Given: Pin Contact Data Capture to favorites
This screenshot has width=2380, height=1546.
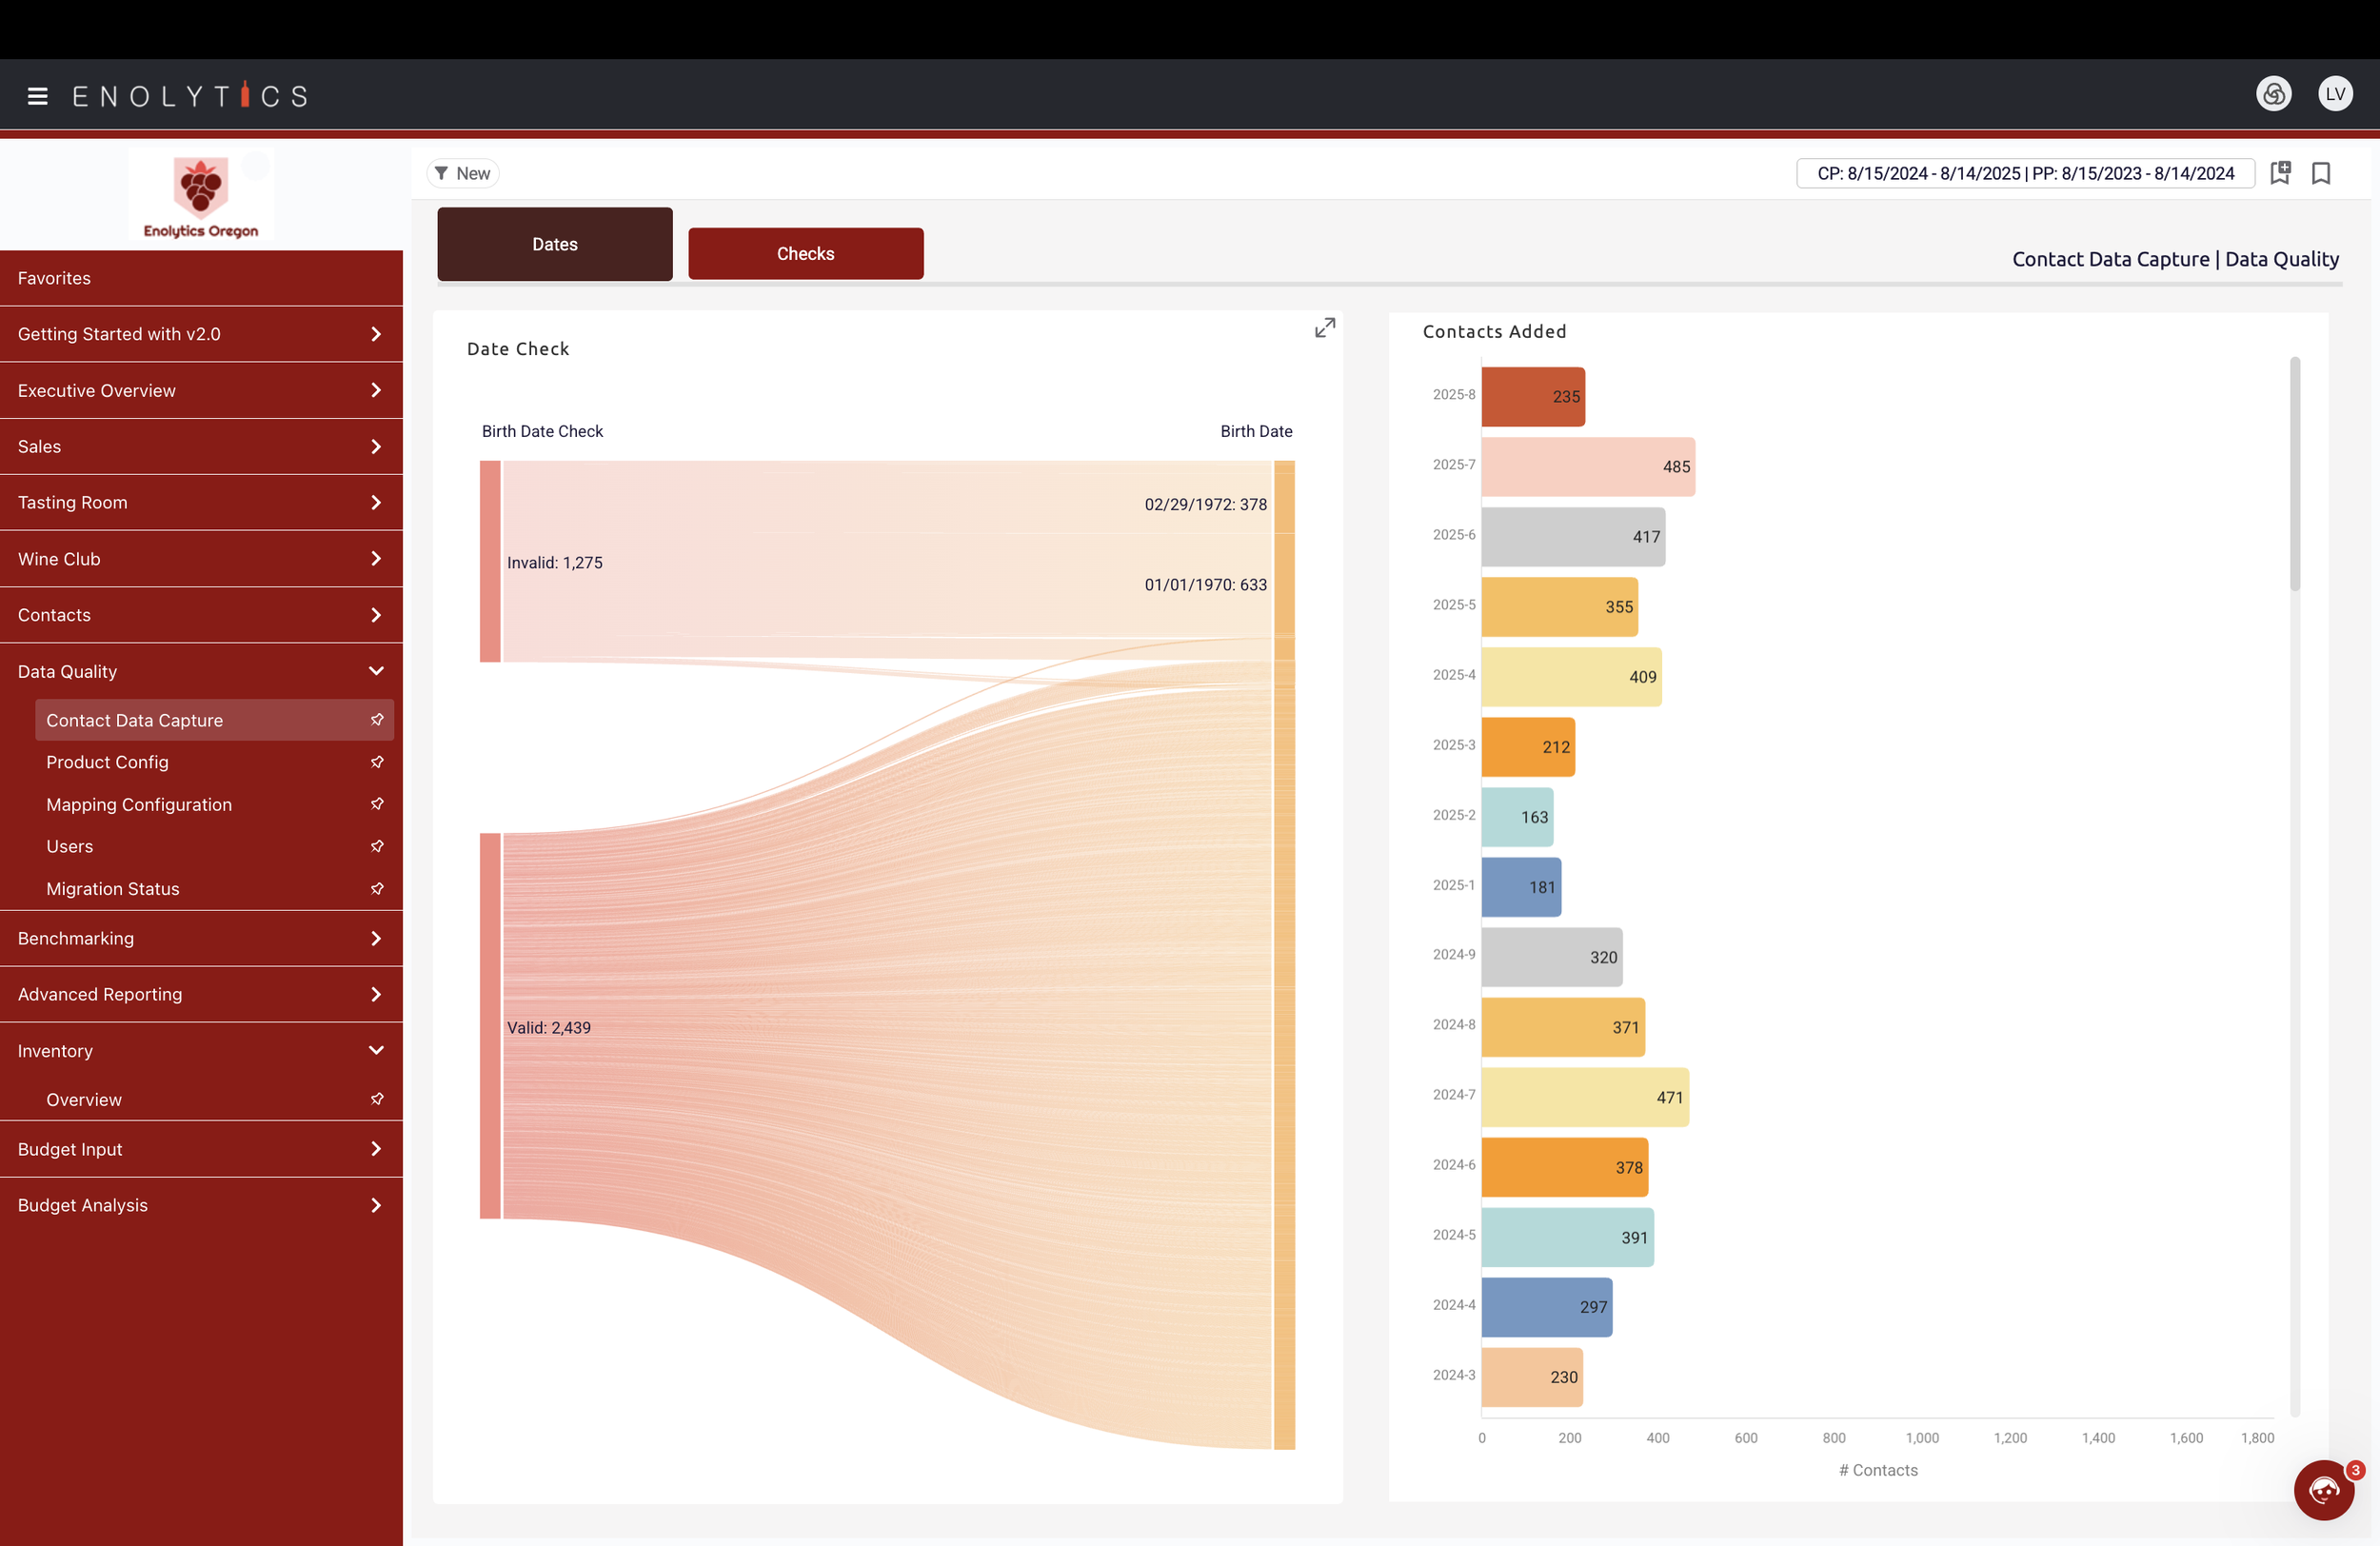Looking at the screenshot, I should coord(377,720).
